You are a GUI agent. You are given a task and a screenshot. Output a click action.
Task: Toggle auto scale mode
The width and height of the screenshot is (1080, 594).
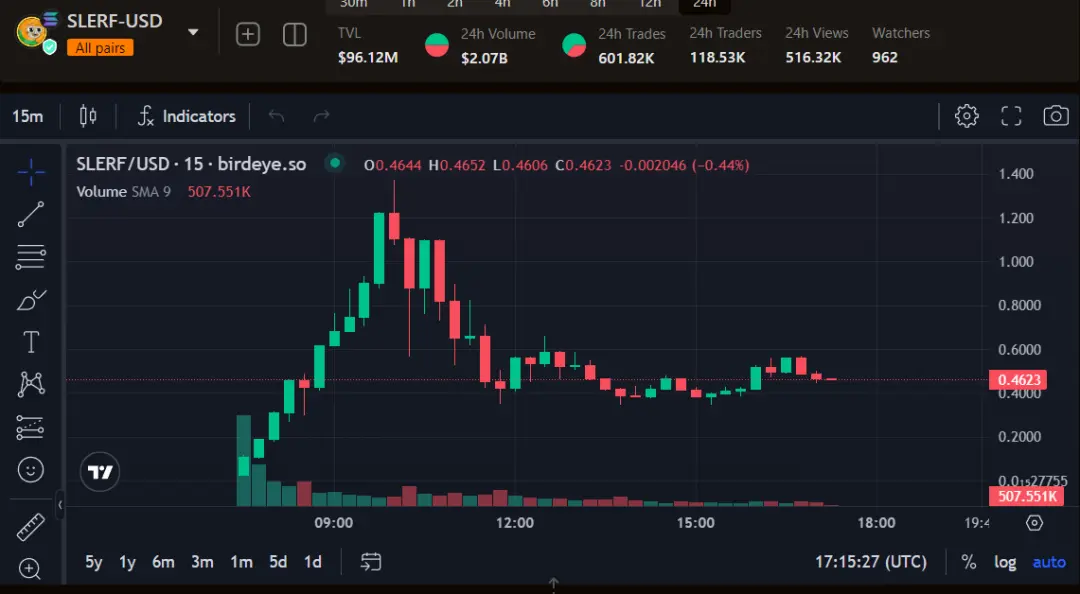[1049, 562]
